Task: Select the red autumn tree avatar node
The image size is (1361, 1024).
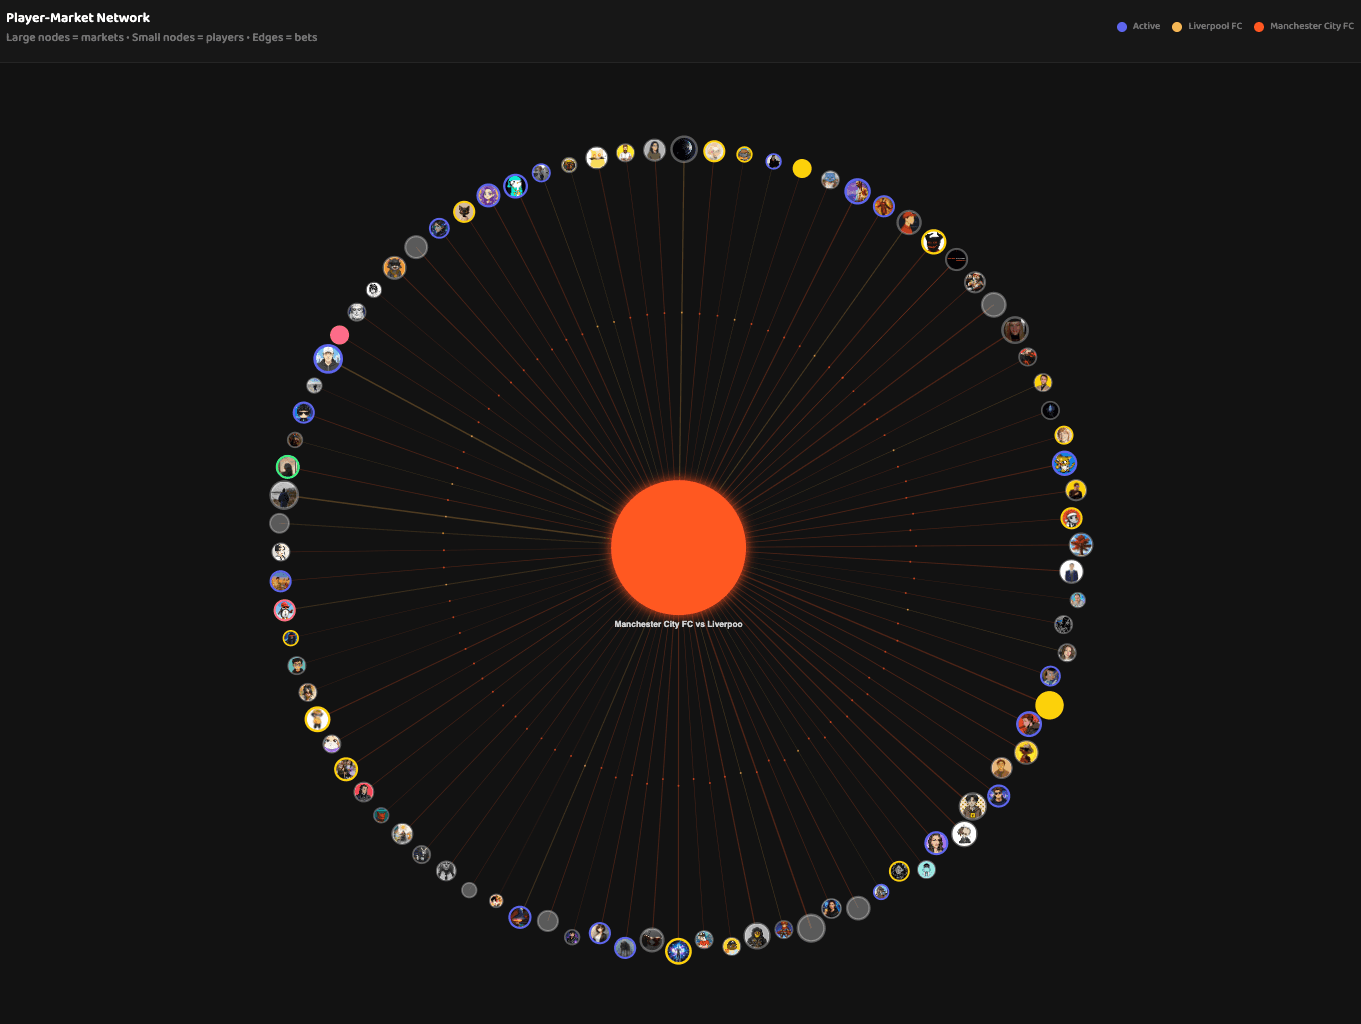Action: 1081,545
